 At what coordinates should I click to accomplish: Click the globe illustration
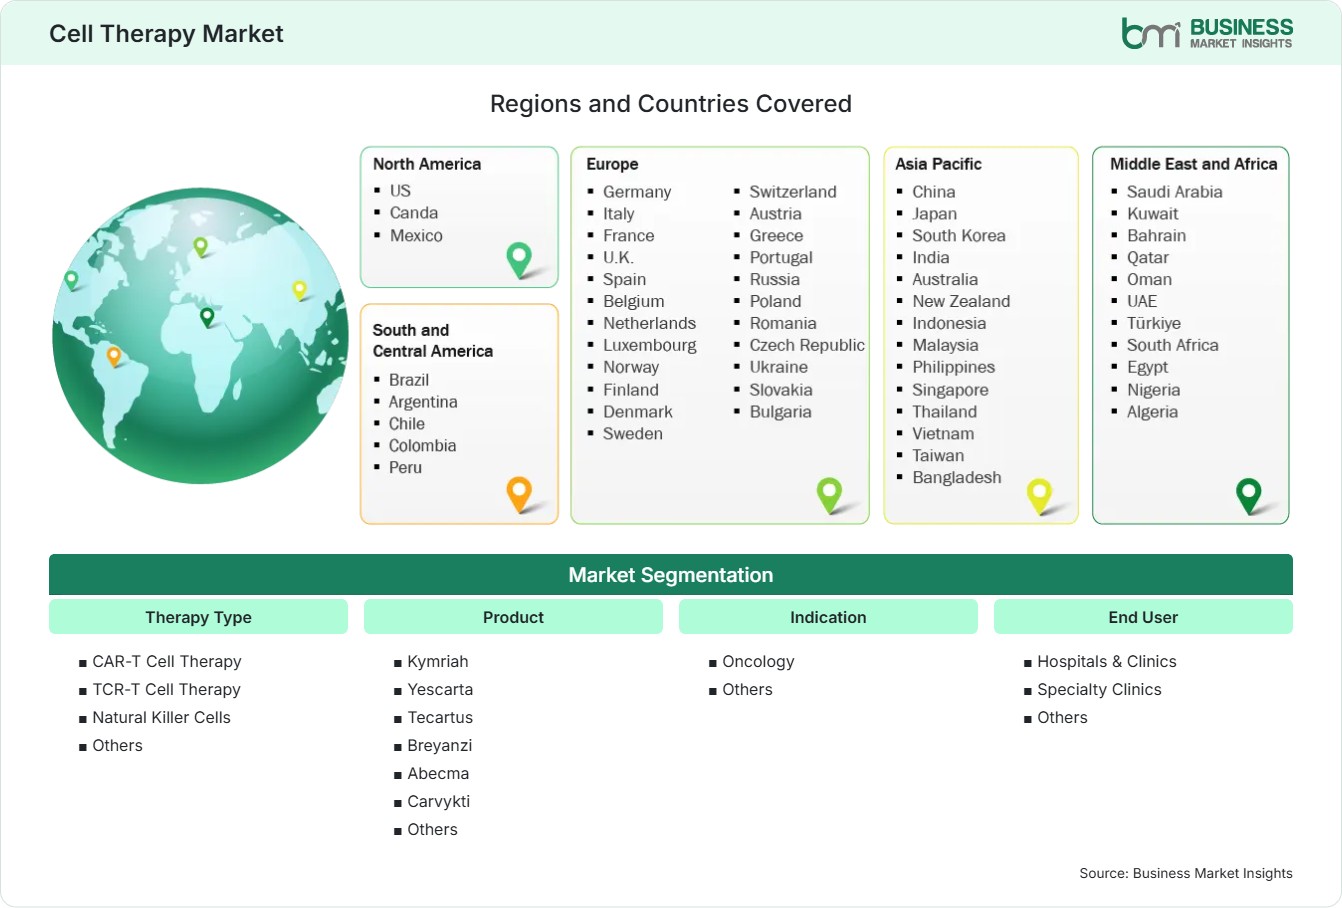tap(200, 336)
